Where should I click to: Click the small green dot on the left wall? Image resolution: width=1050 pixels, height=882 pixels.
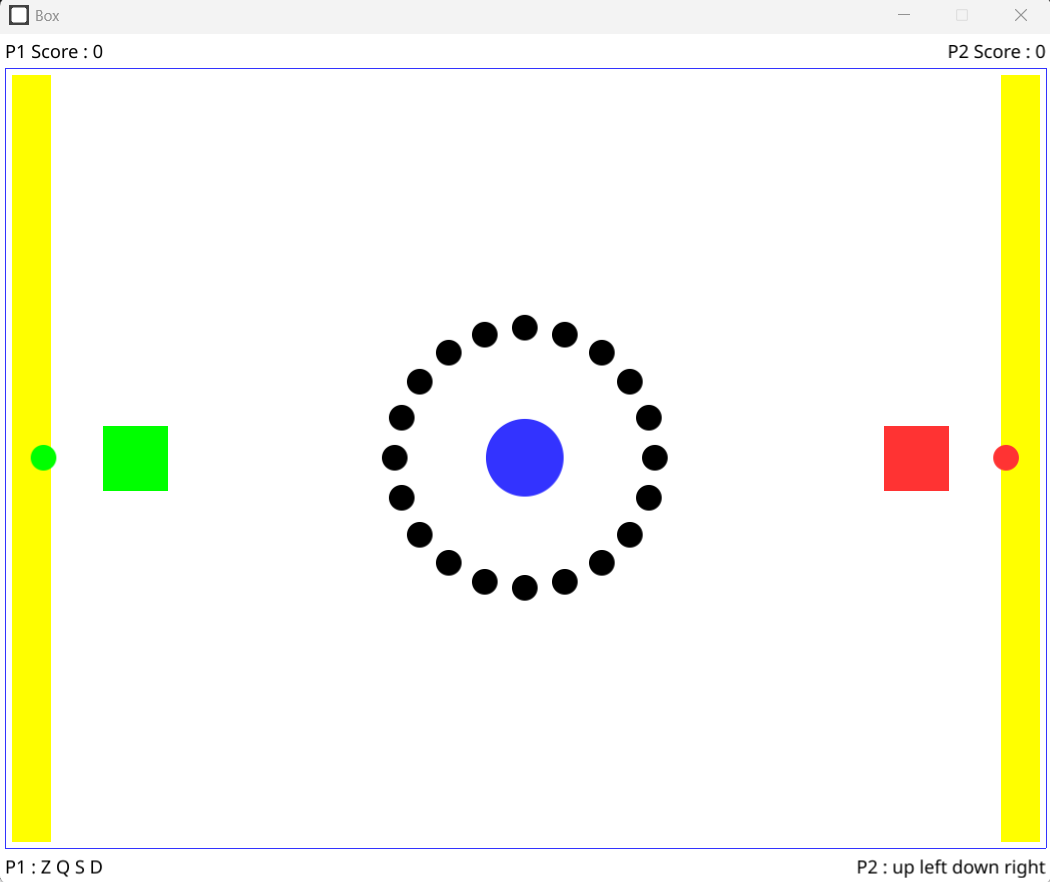point(42,457)
